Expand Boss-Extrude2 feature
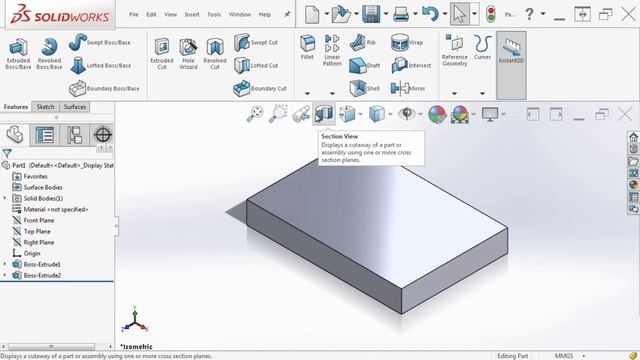Viewport: 640px width, 360px height. (x=5, y=275)
